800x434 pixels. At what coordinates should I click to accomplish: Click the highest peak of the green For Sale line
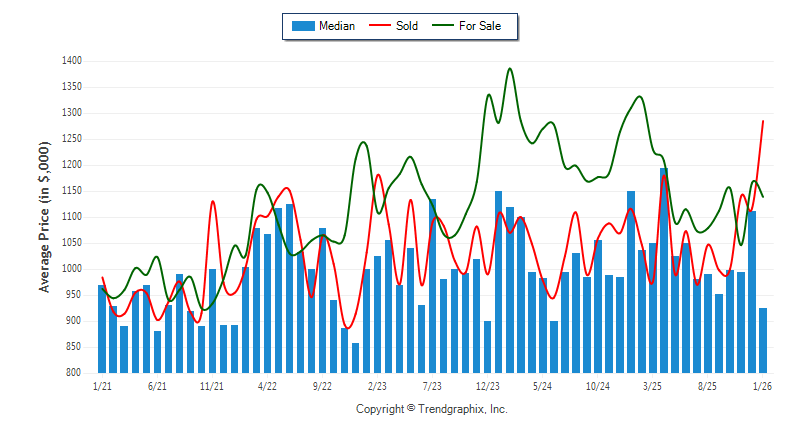pyautogui.click(x=510, y=69)
